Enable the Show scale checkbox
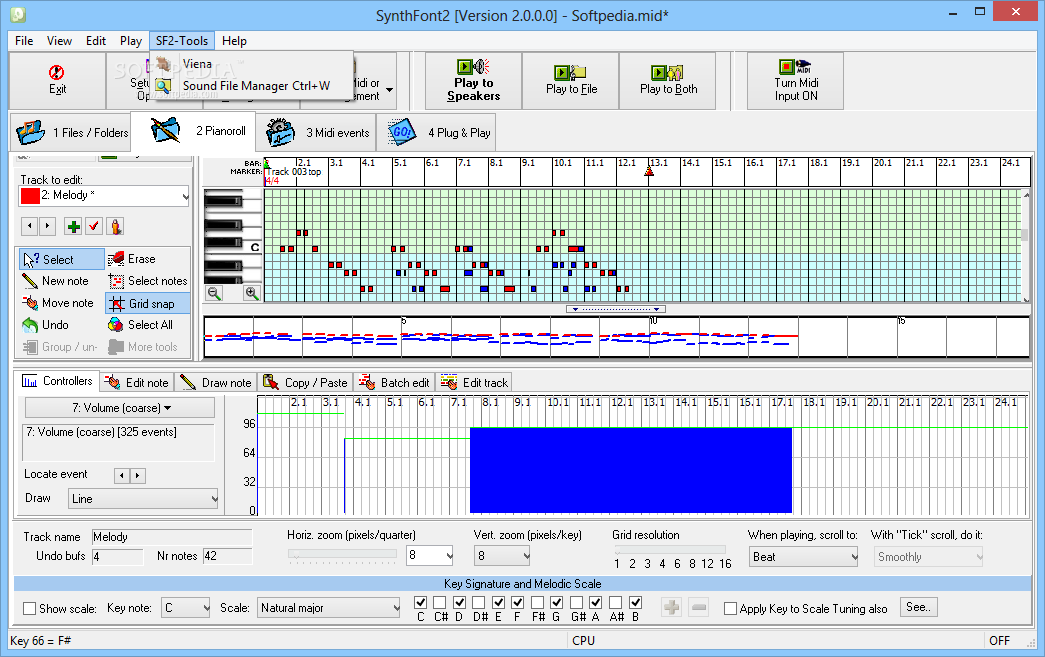This screenshot has height=657, width=1045. (x=29, y=608)
